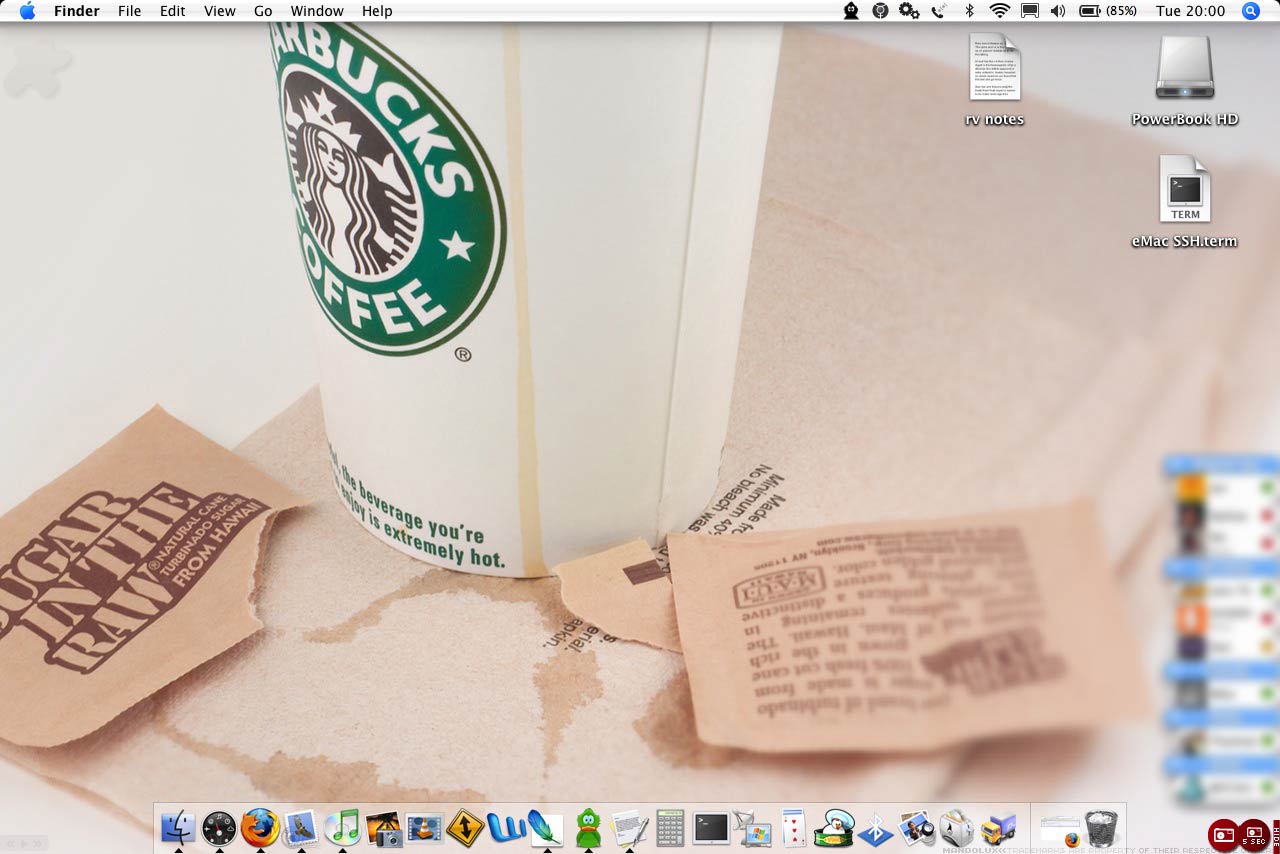Open Firefox from the Dock
The height and width of the screenshot is (854, 1280).
[260, 828]
